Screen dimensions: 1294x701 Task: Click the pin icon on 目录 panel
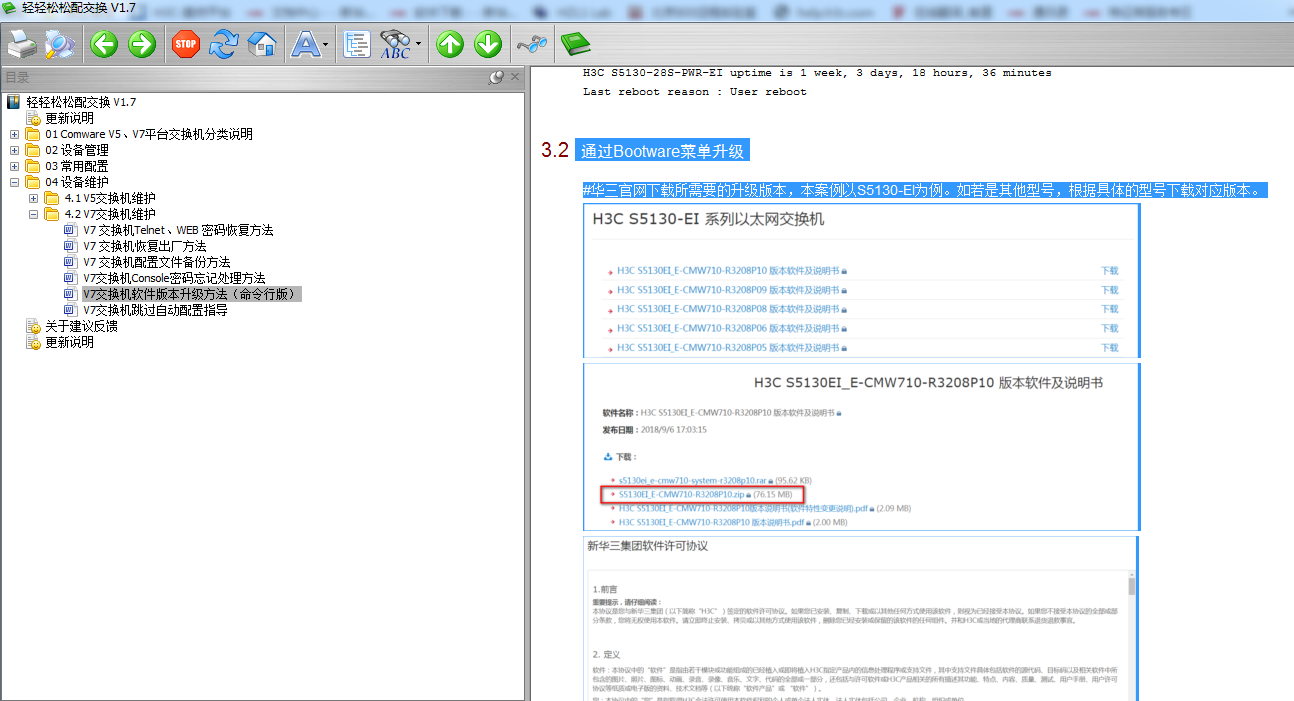(496, 77)
